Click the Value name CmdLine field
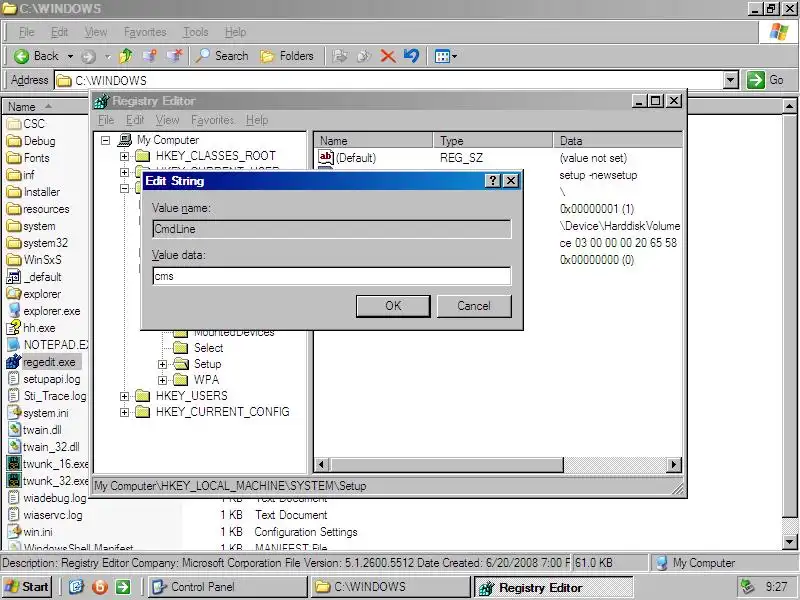800x600 pixels. click(332, 229)
